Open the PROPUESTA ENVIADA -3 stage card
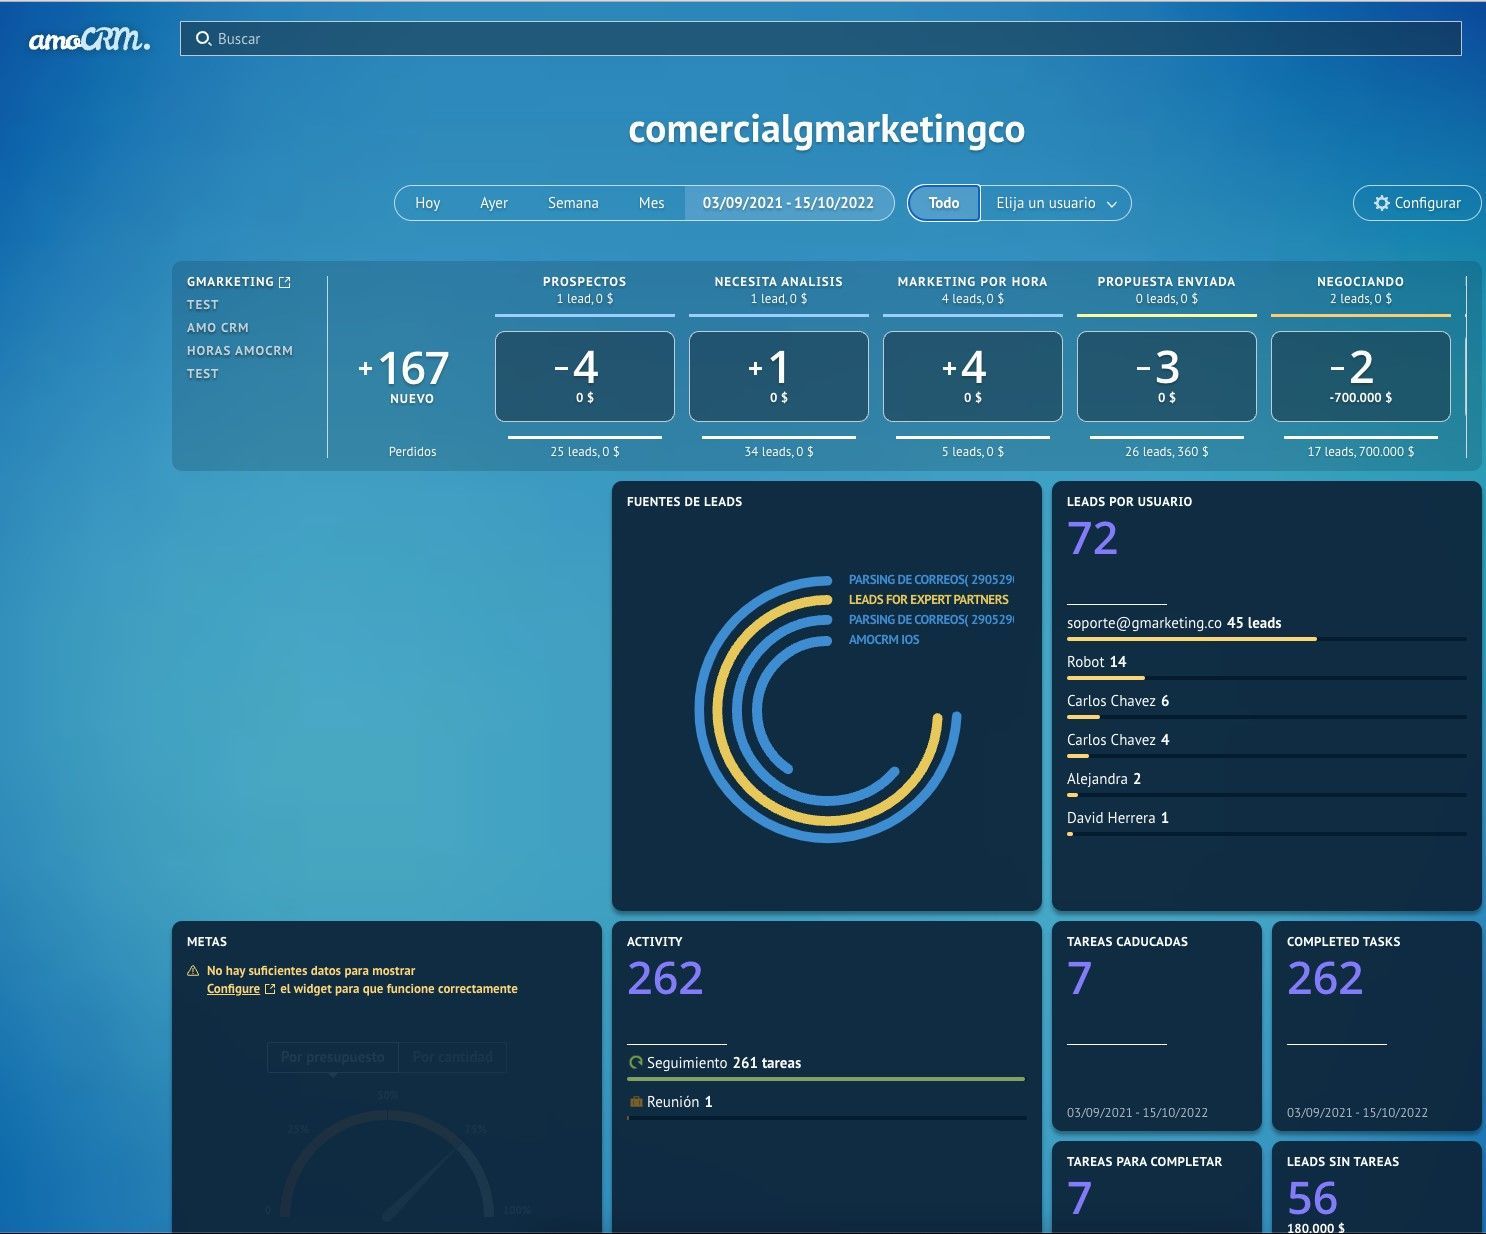Viewport: 1486px width, 1234px height. point(1167,376)
